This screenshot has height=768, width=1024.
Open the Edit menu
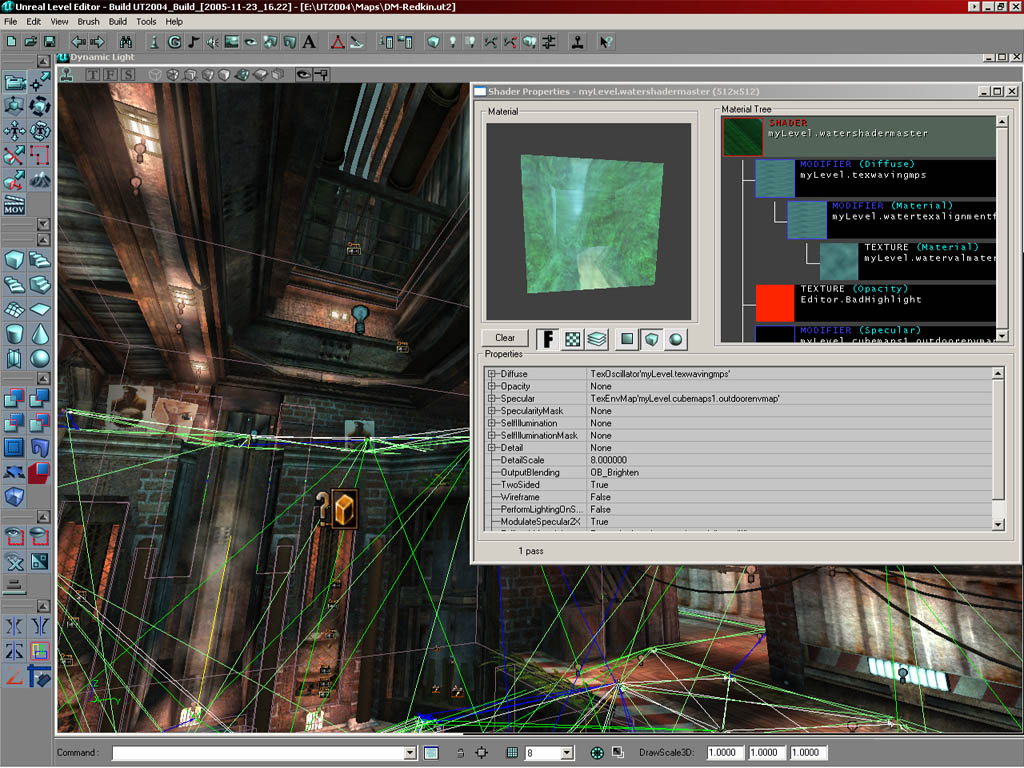33,22
